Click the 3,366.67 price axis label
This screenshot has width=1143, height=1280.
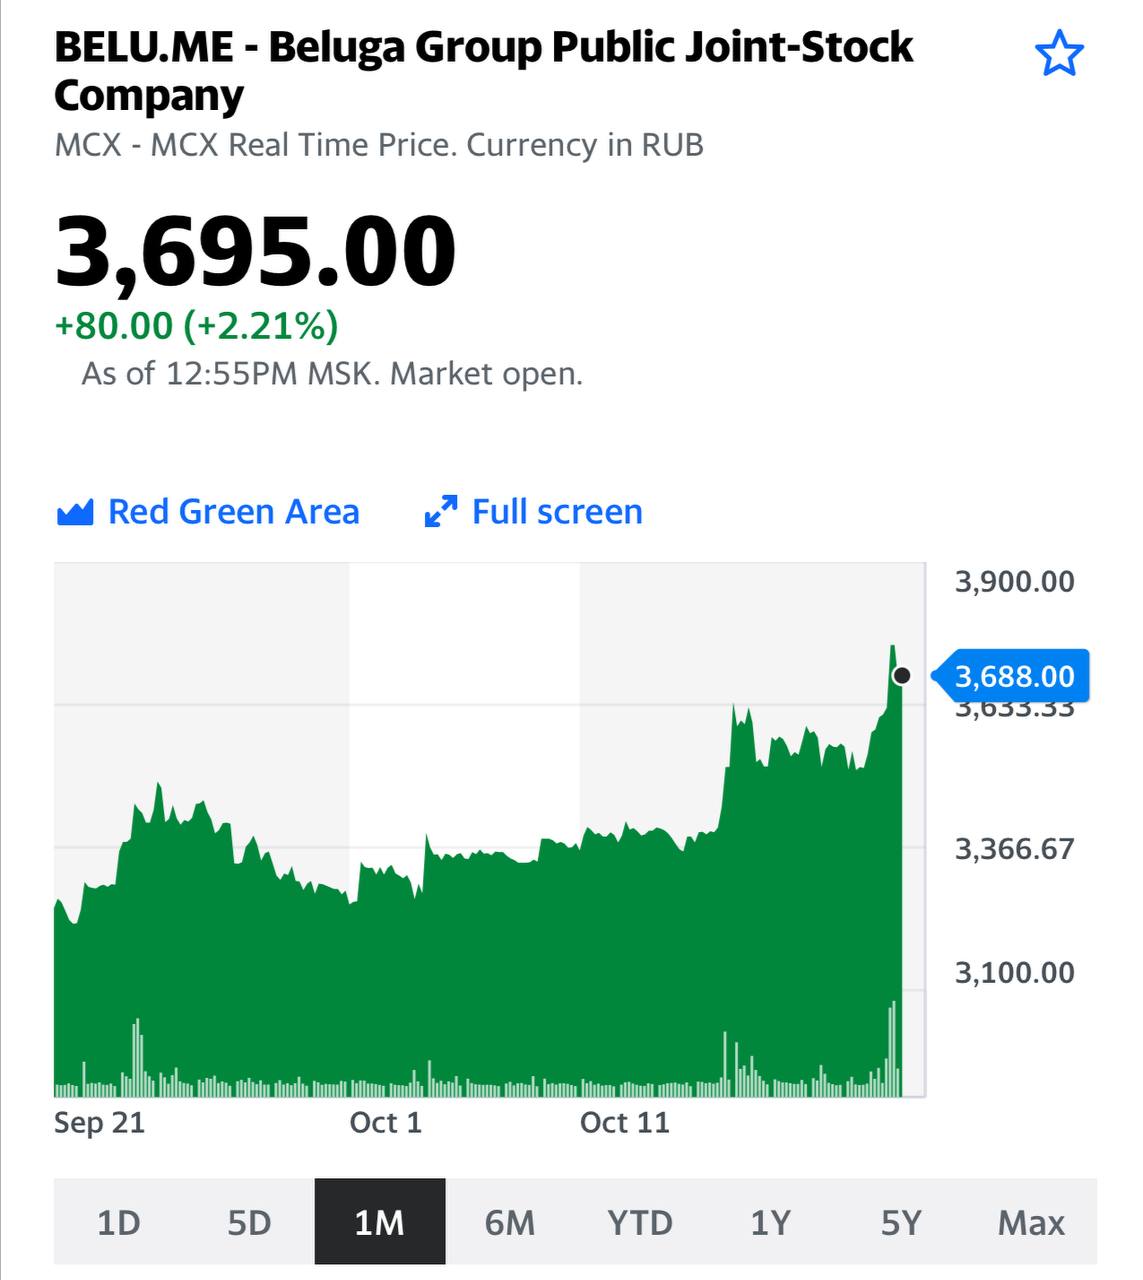pos(1015,849)
